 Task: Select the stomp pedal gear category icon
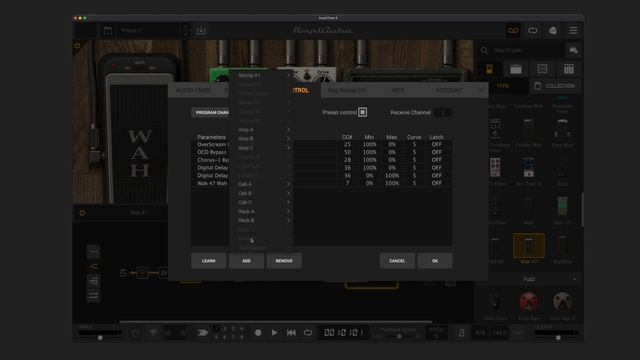[x=489, y=69]
